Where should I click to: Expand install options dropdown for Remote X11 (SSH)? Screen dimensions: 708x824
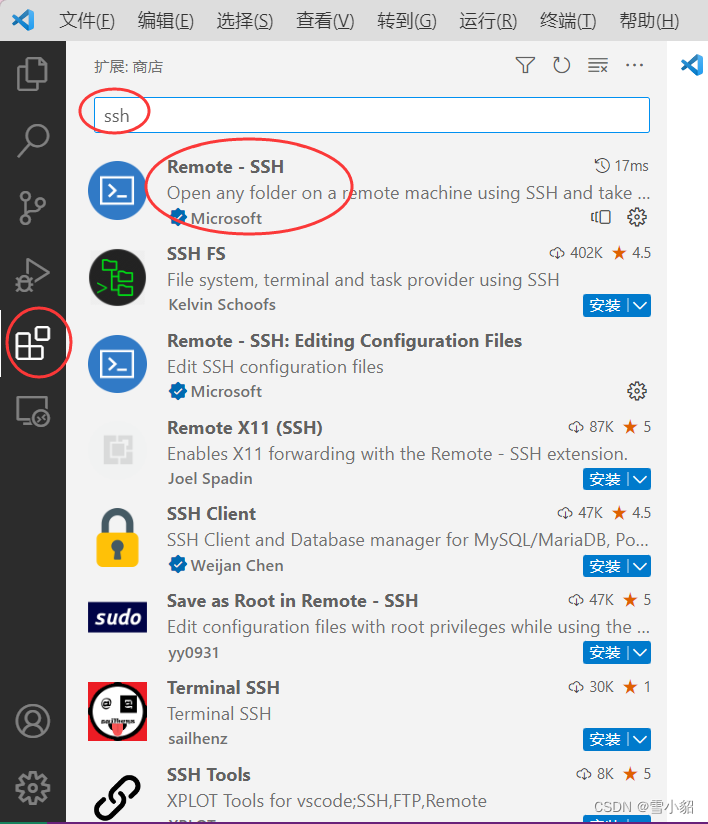(640, 479)
